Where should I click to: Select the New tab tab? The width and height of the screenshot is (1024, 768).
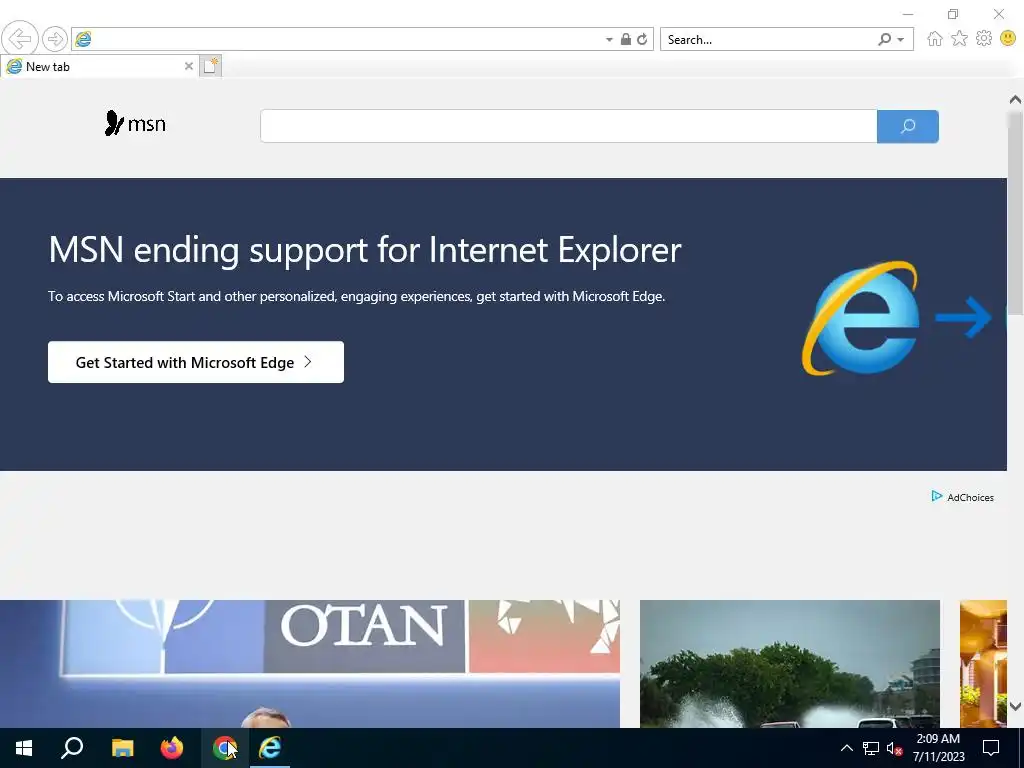(x=99, y=67)
